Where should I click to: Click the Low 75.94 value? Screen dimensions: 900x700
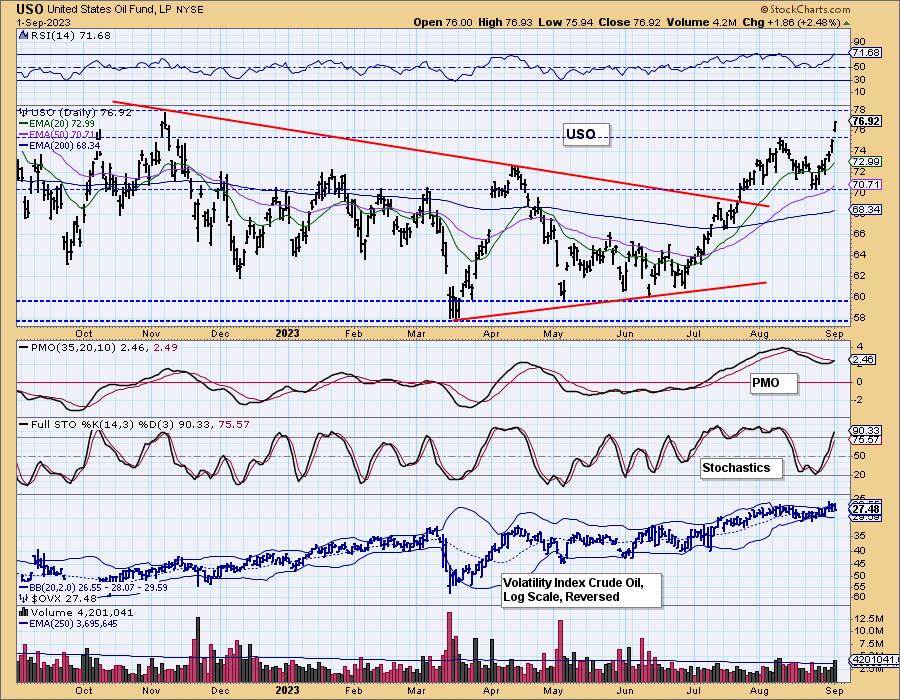click(565, 22)
